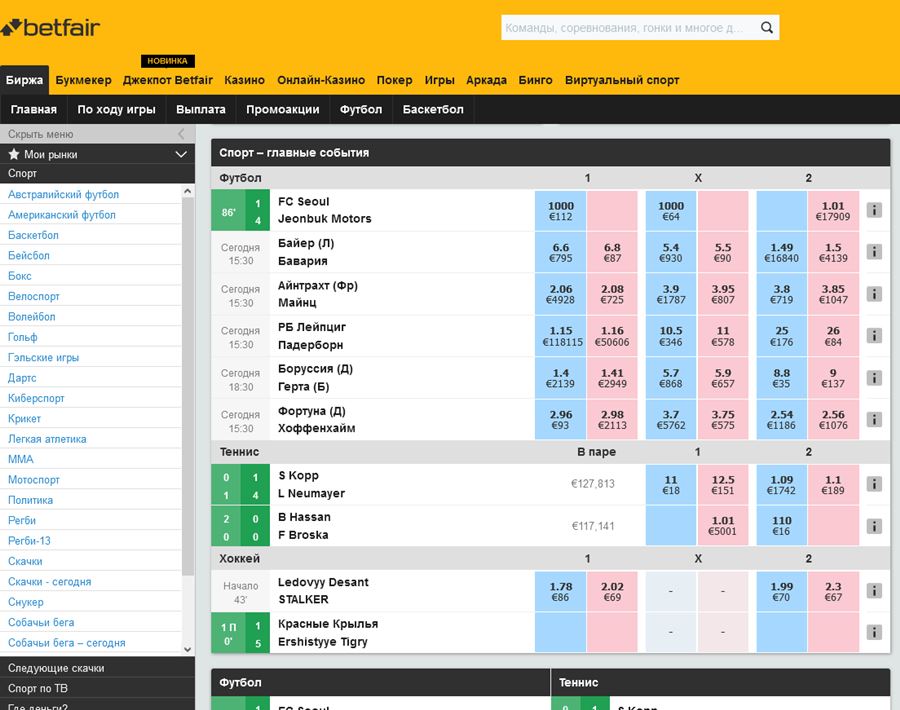Screen dimensions: 900x710
Task: Open info icon for Боруссия (Д) – Герта (Б)
Action: pyautogui.click(x=874, y=378)
